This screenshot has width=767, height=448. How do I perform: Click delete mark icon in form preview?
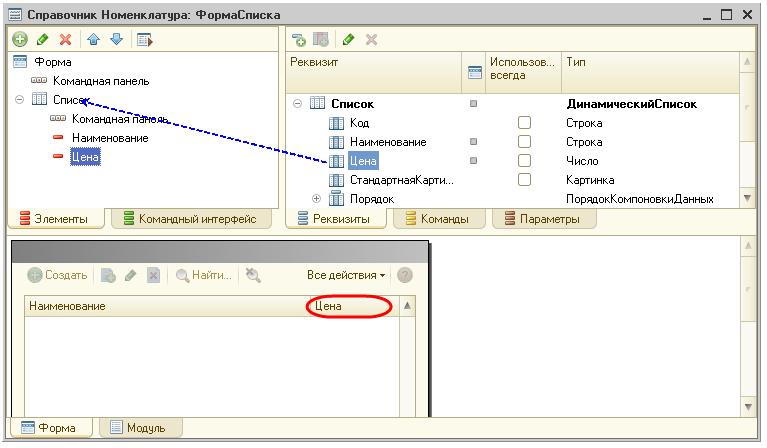[154, 275]
